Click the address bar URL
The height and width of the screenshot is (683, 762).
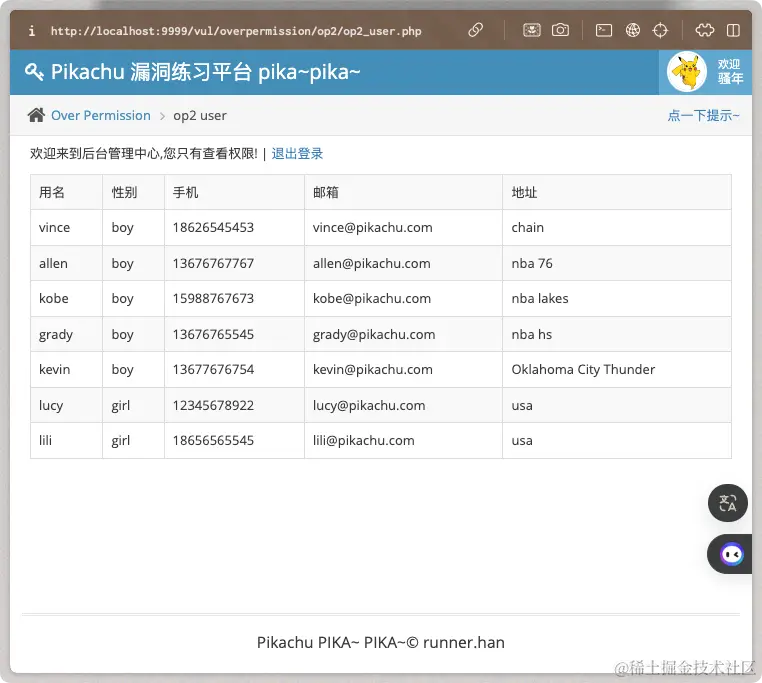[x=236, y=31]
